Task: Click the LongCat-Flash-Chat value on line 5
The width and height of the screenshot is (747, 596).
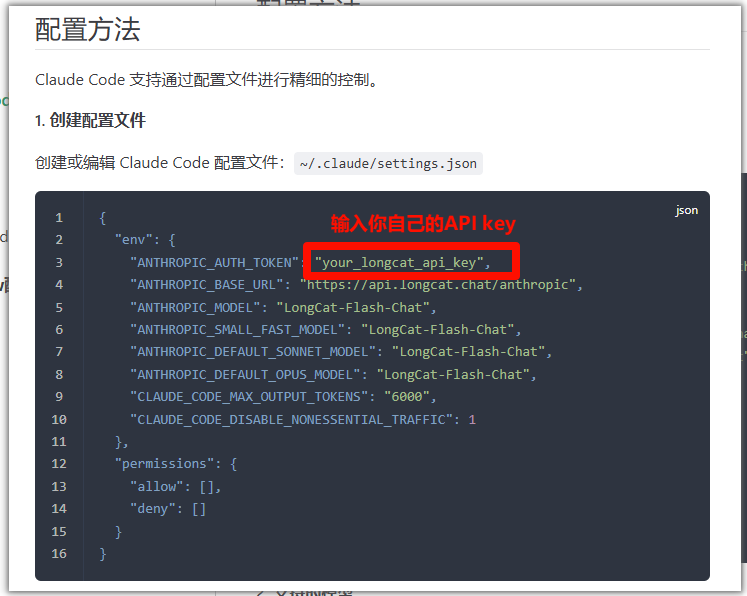Action: tap(353, 308)
